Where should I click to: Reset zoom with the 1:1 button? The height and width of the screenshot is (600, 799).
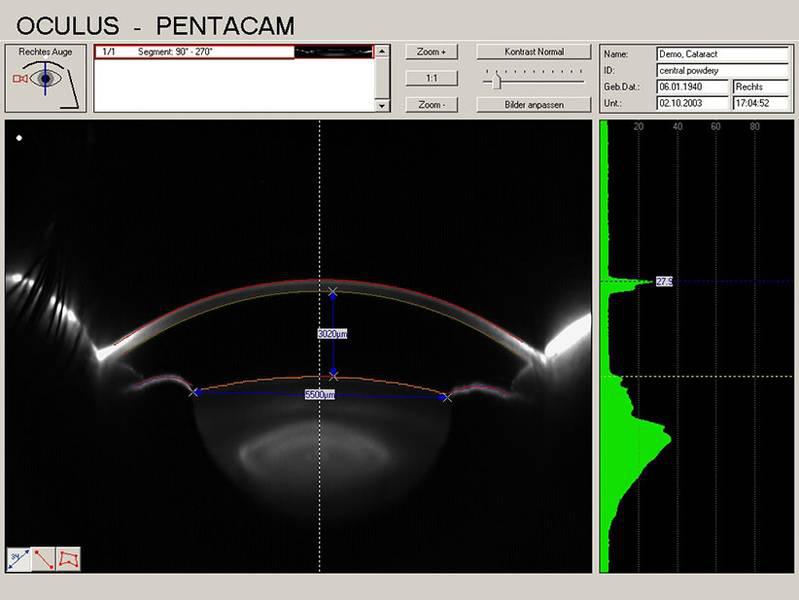(432, 78)
